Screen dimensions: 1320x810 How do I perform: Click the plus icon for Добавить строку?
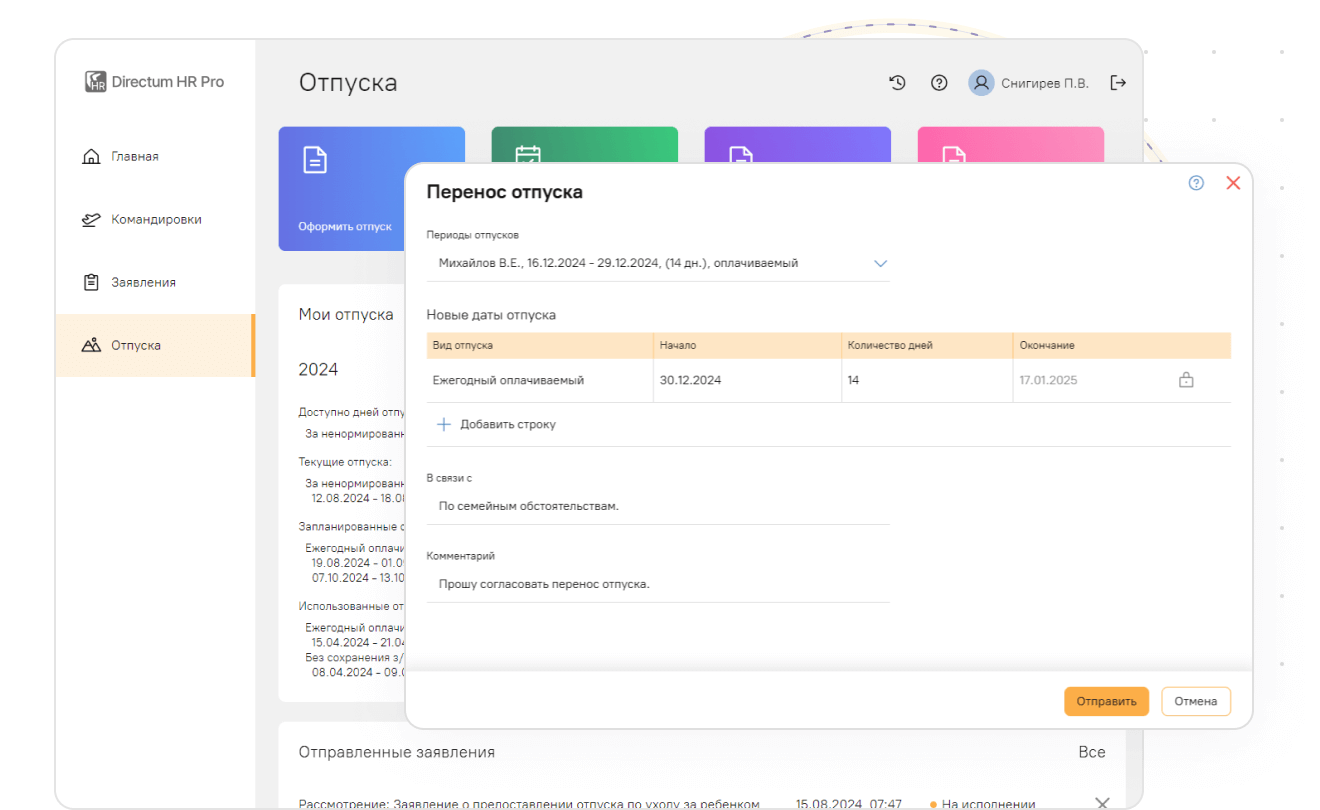[445, 424]
